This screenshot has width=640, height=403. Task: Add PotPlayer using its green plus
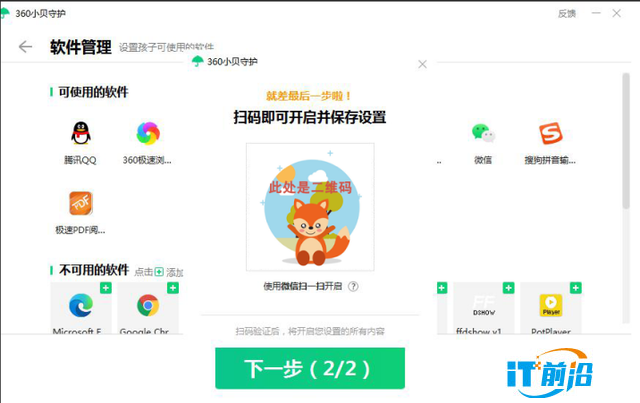[576, 288]
